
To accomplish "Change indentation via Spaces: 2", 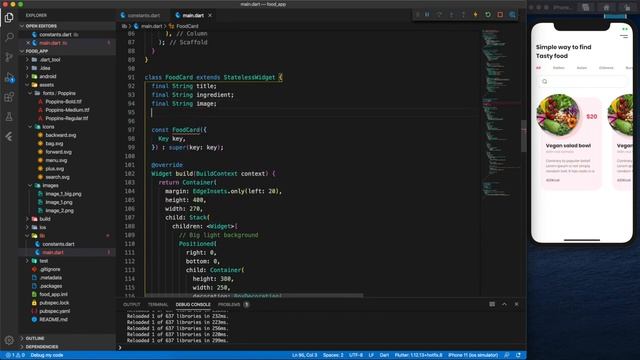I will (333, 355).
